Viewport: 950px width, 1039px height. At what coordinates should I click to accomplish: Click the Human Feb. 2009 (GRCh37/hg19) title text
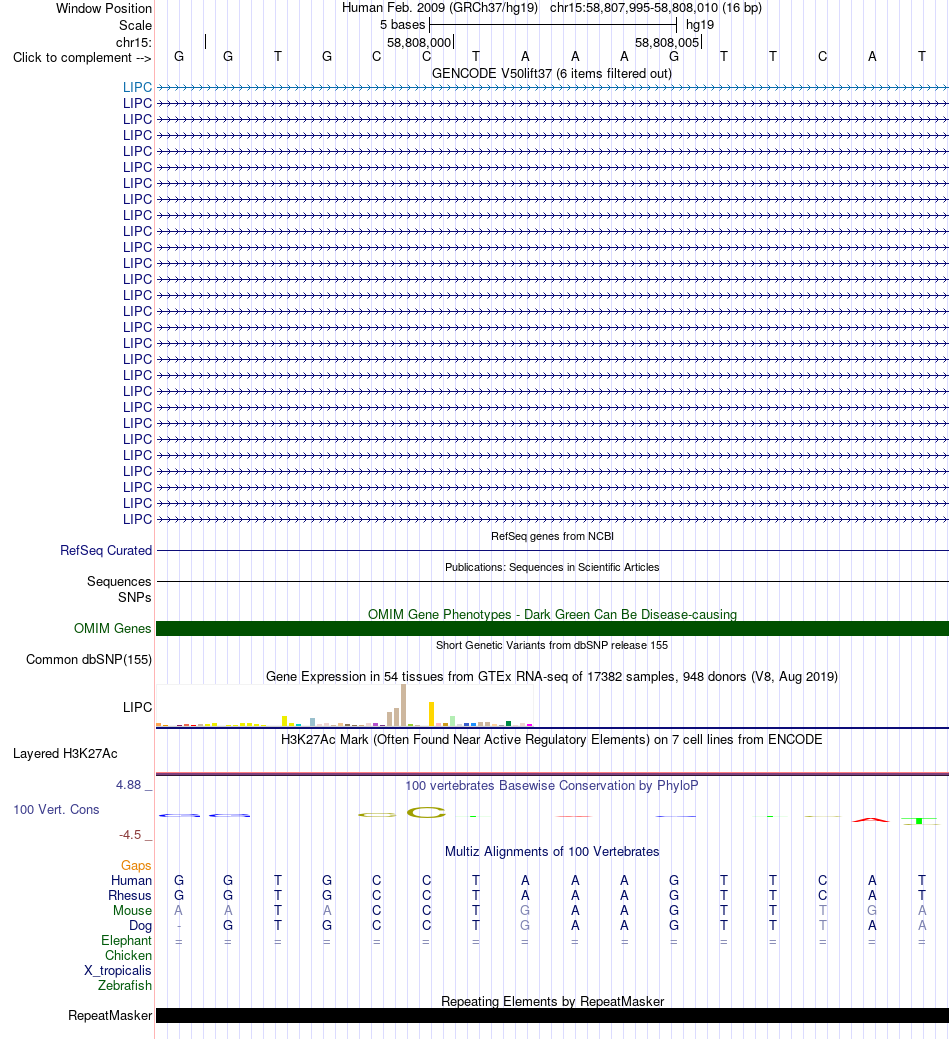[x=440, y=8]
